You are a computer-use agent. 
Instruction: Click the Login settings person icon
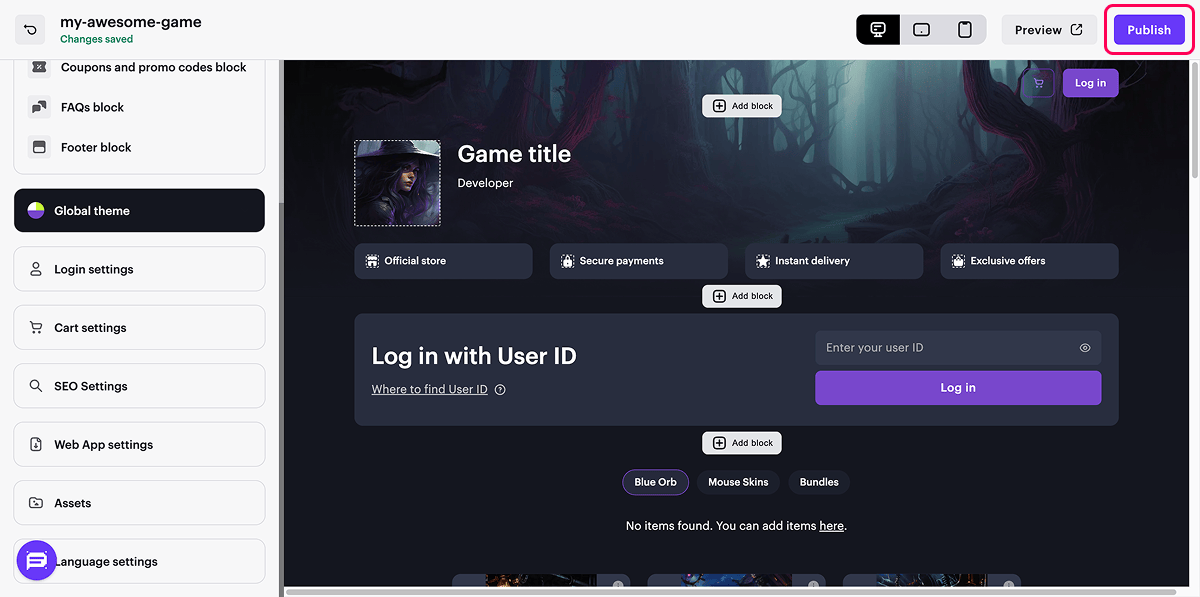[36, 269]
